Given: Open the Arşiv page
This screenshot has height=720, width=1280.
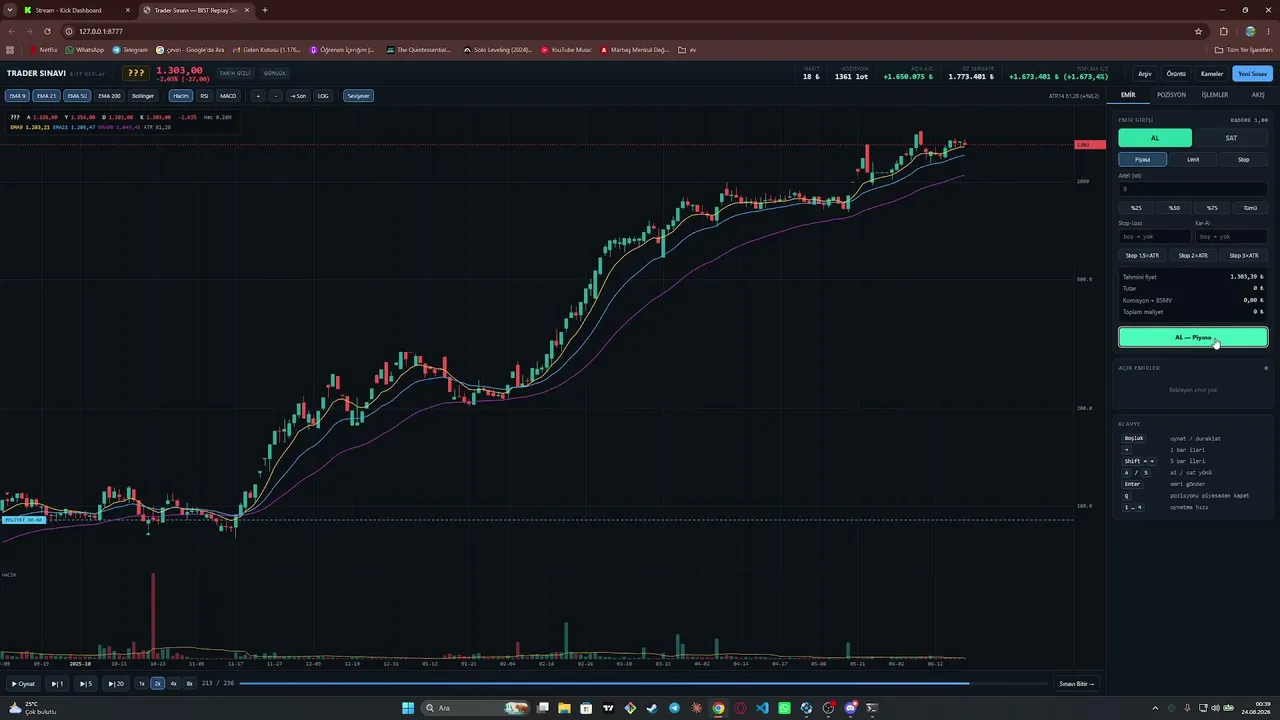Looking at the screenshot, I should pyautogui.click(x=1145, y=74).
